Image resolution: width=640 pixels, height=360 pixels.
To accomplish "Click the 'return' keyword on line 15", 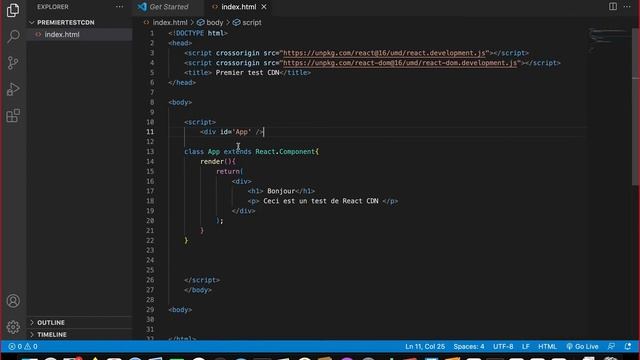I will tap(228, 171).
